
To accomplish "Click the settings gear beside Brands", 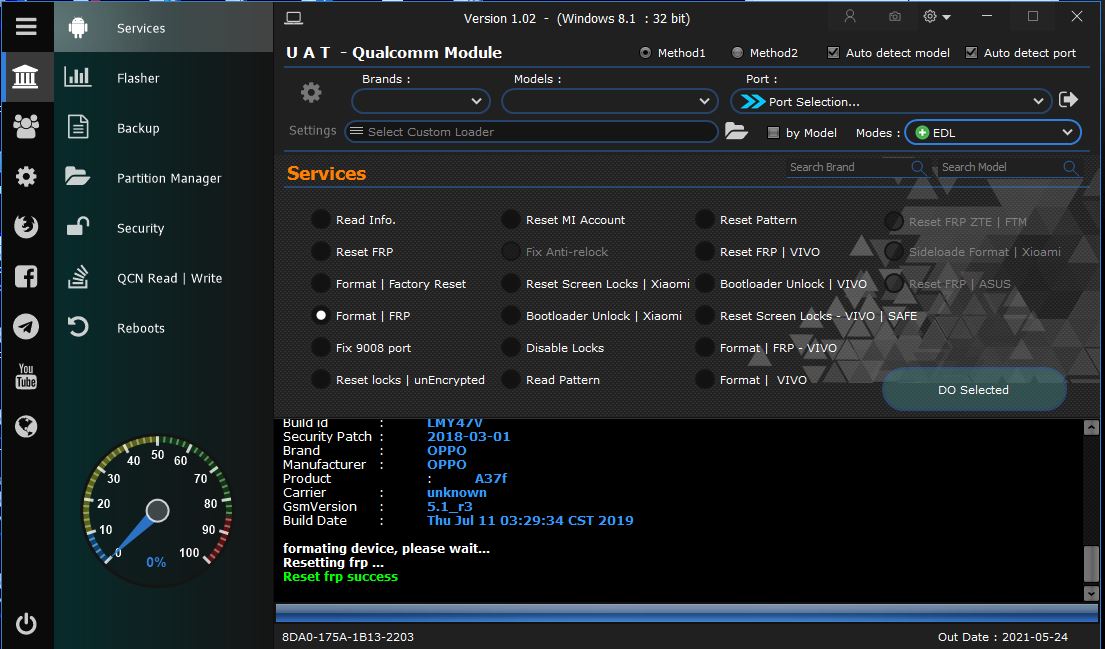I will (311, 92).
